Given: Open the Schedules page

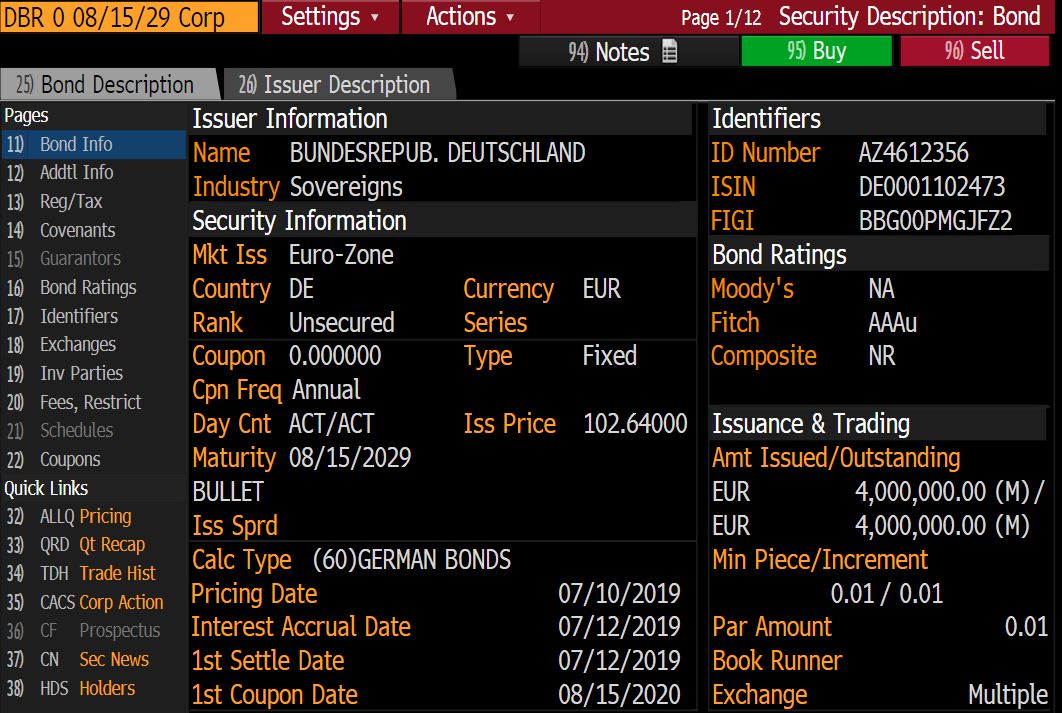Looking at the screenshot, I should 93,431.
